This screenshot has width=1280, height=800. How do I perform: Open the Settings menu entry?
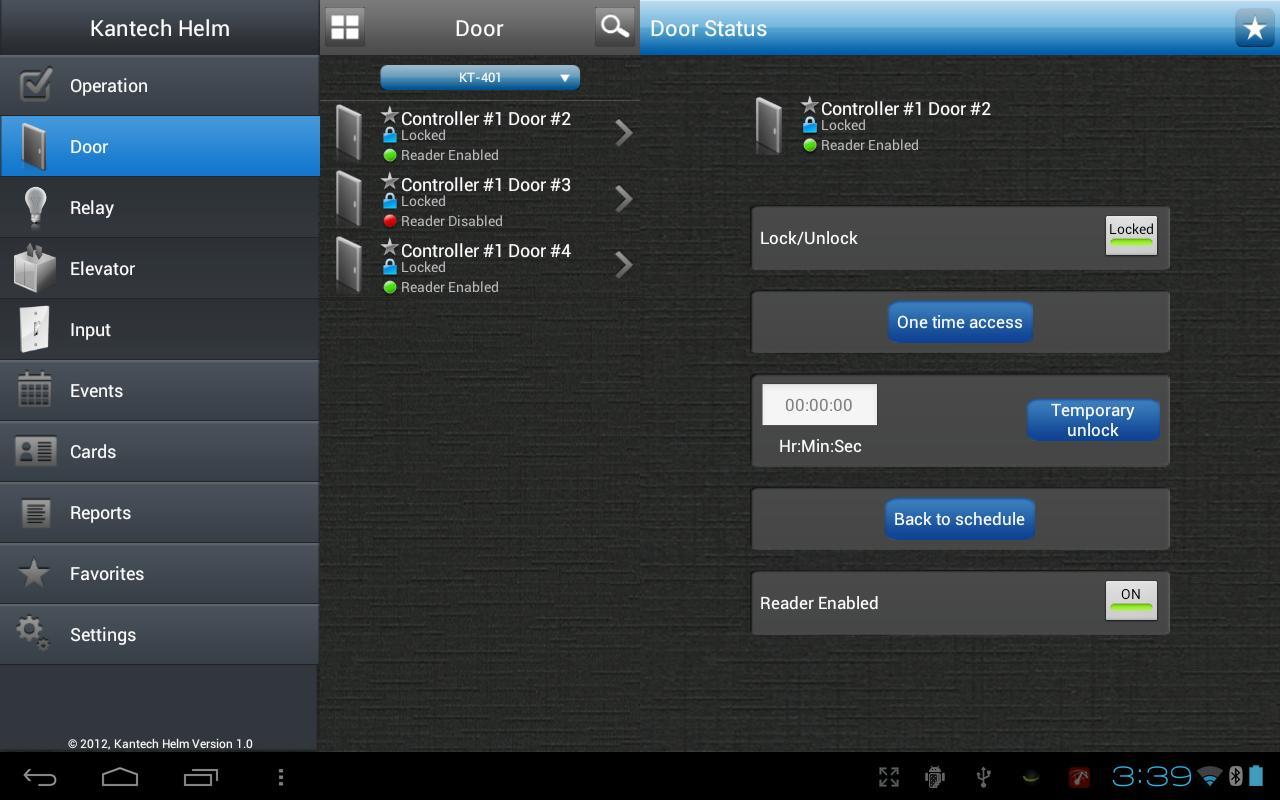103,634
